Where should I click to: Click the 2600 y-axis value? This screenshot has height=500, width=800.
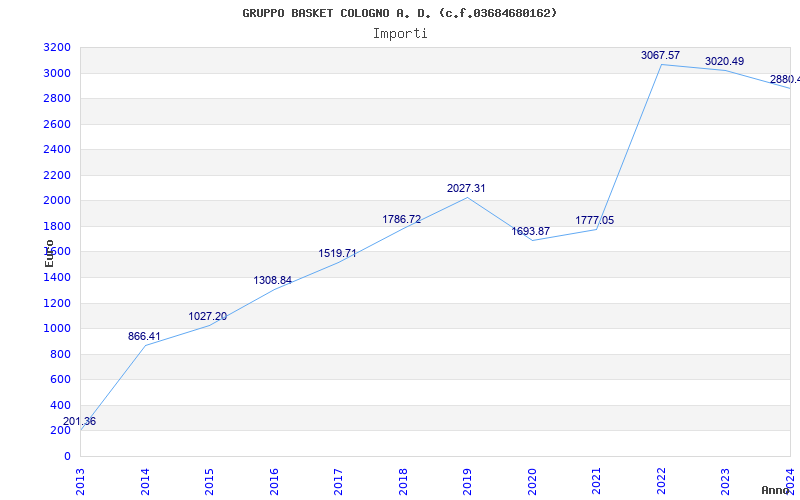(x=57, y=124)
